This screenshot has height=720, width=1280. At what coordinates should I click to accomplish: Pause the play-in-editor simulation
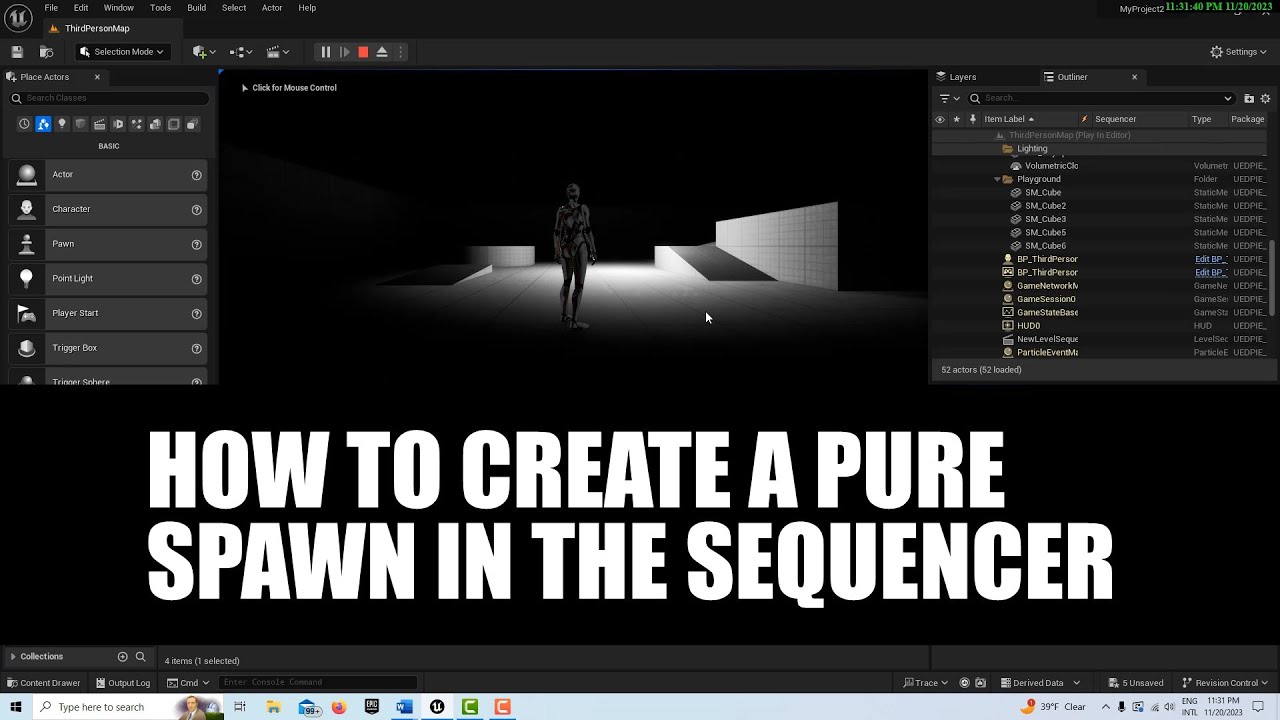coord(325,52)
